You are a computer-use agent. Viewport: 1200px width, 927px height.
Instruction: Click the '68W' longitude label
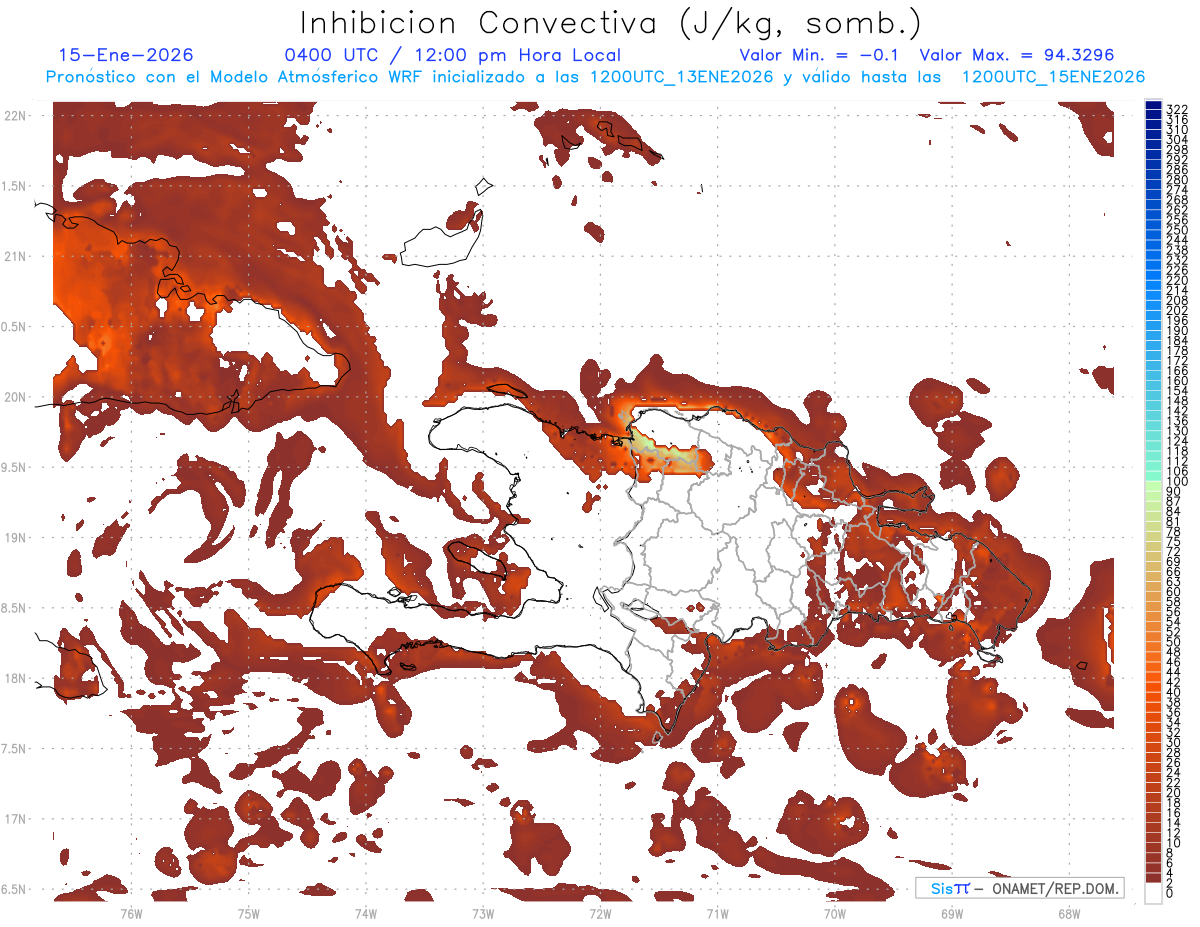click(x=1068, y=914)
